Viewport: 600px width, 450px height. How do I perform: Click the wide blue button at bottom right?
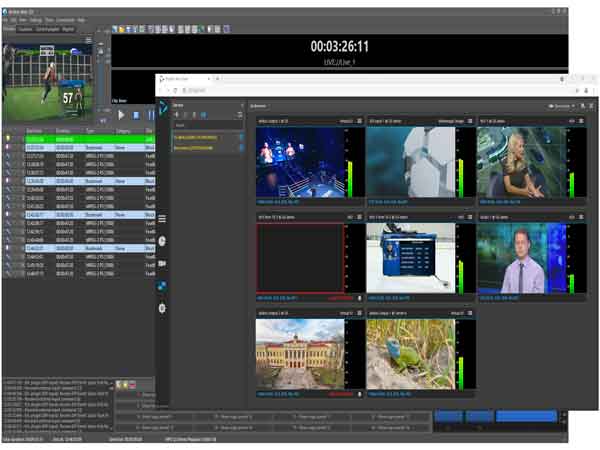click(x=526, y=416)
